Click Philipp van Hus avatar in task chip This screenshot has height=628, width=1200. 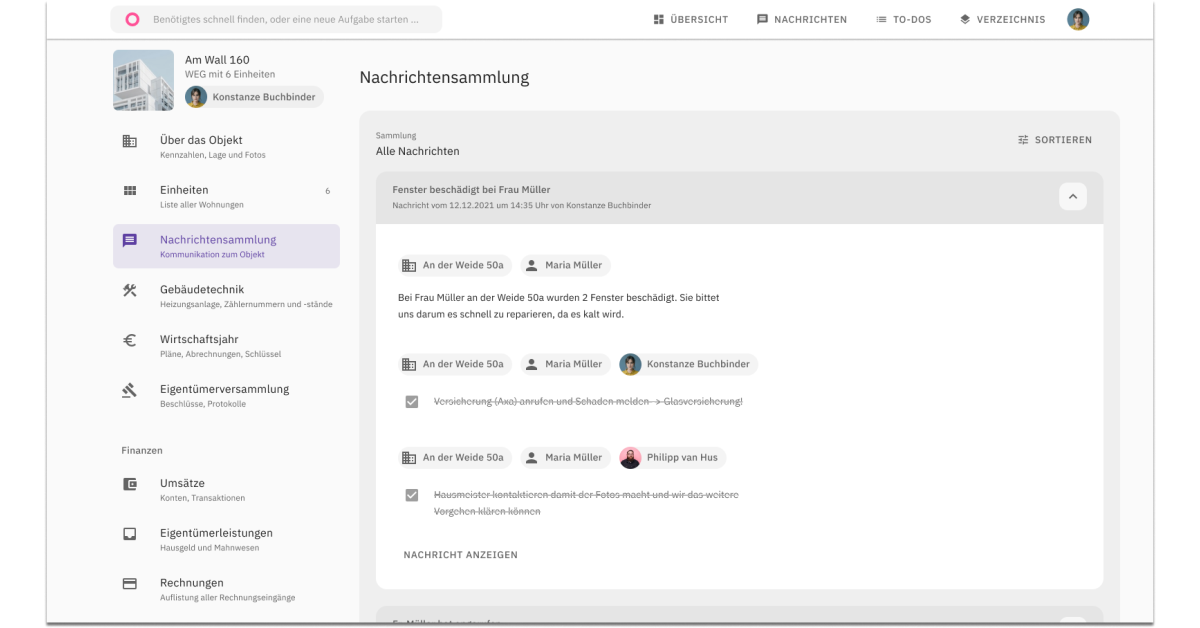tap(630, 457)
